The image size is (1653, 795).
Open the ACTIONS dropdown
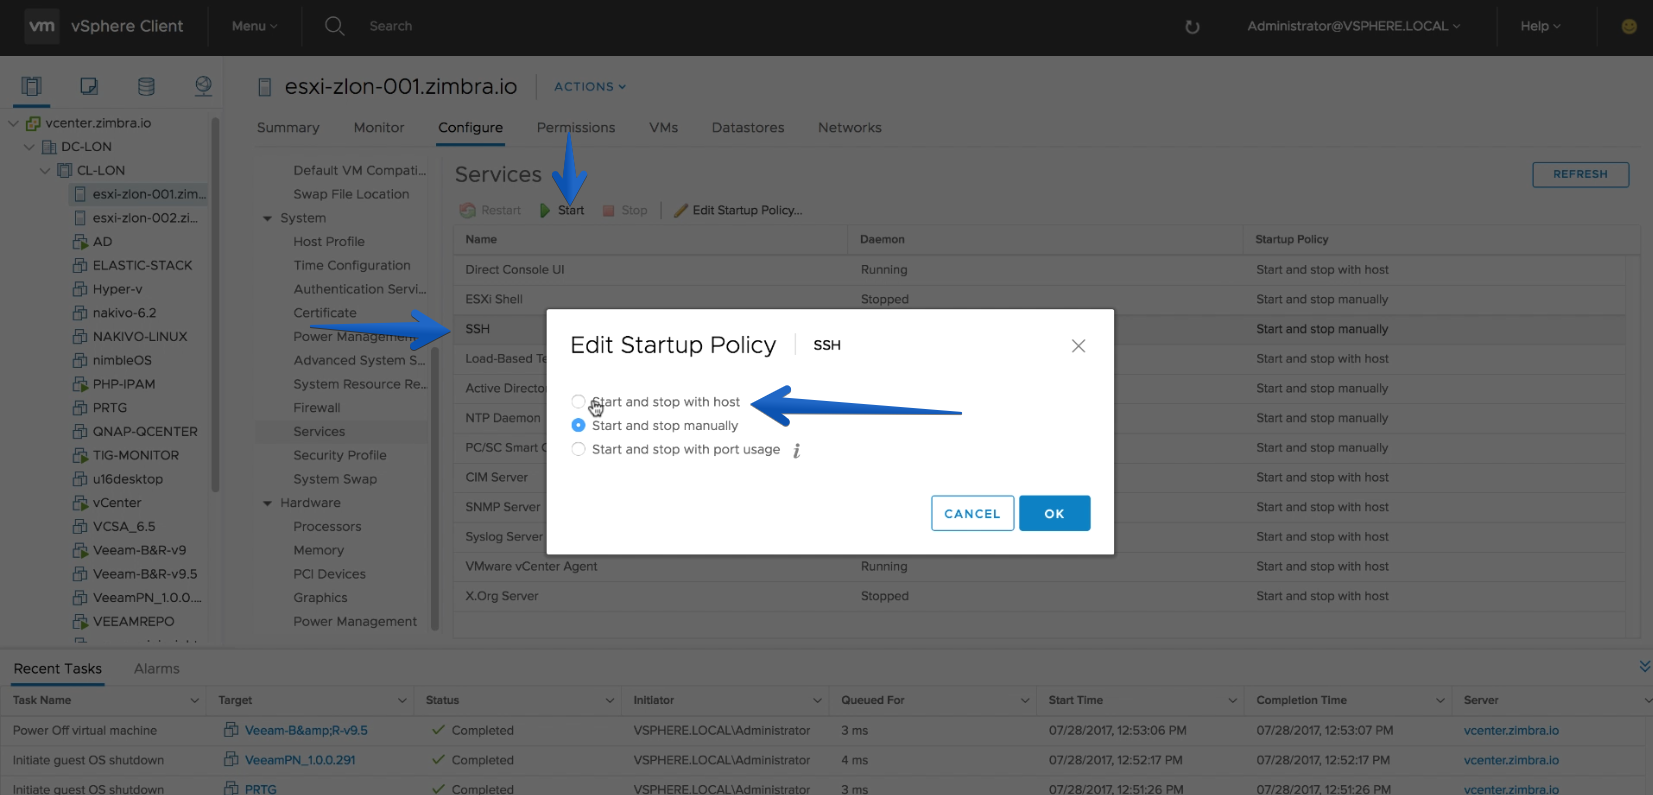[x=590, y=87]
